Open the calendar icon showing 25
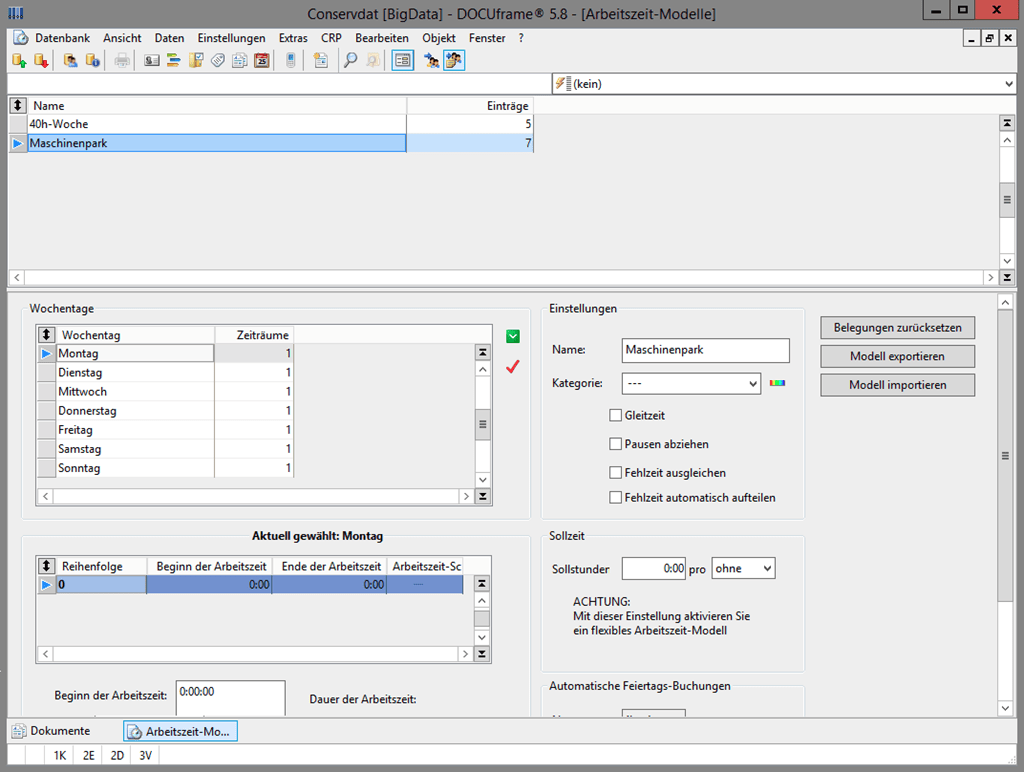Image resolution: width=1024 pixels, height=772 pixels. 262,61
